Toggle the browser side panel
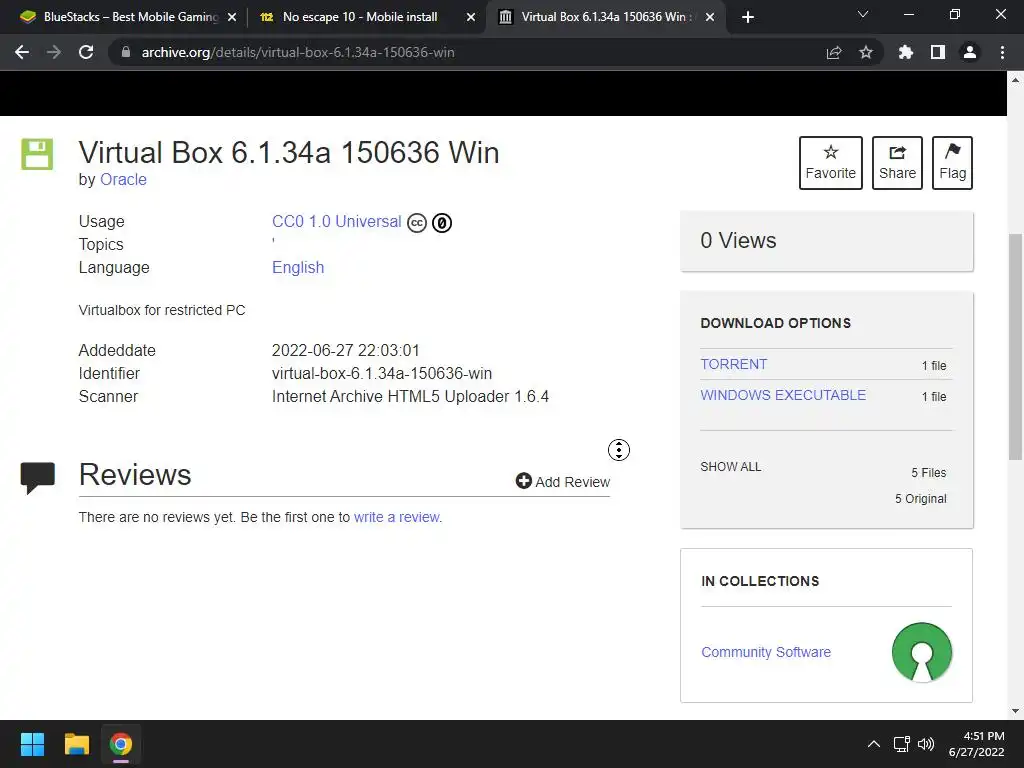Viewport: 1024px width, 768px height. pyautogui.click(x=938, y=52)
